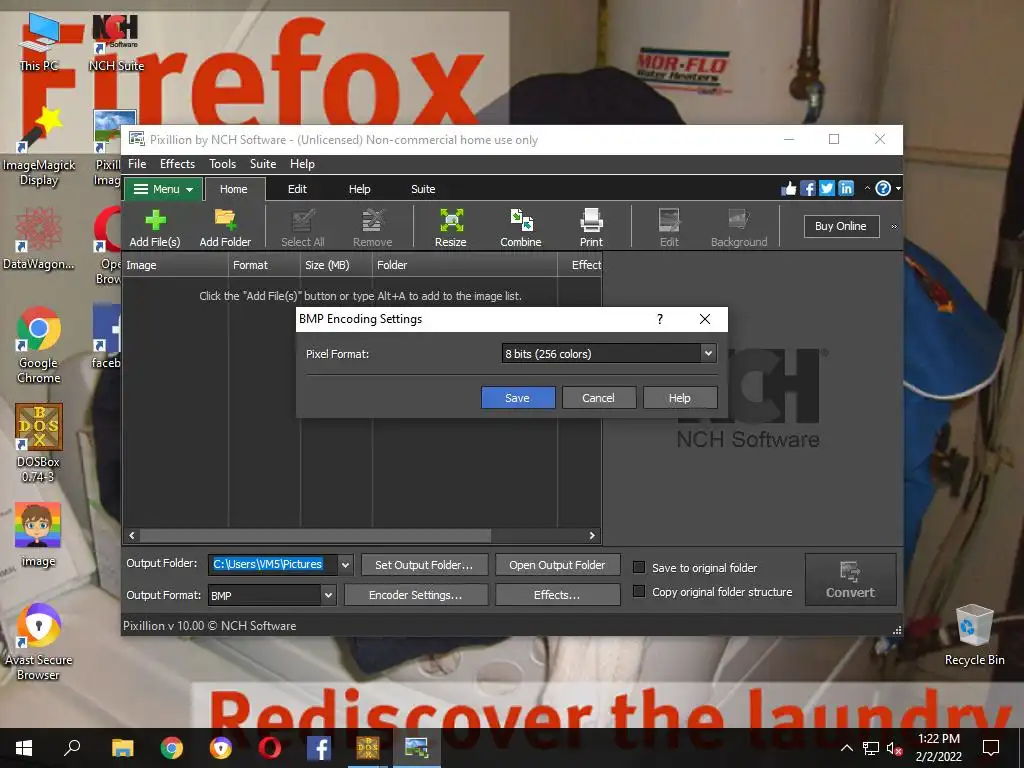This screenshot has height=768, width=1024.
Task: Click the Facebook share icon in Pixillion
Action: pyautogui.click(x=808, y=189)
